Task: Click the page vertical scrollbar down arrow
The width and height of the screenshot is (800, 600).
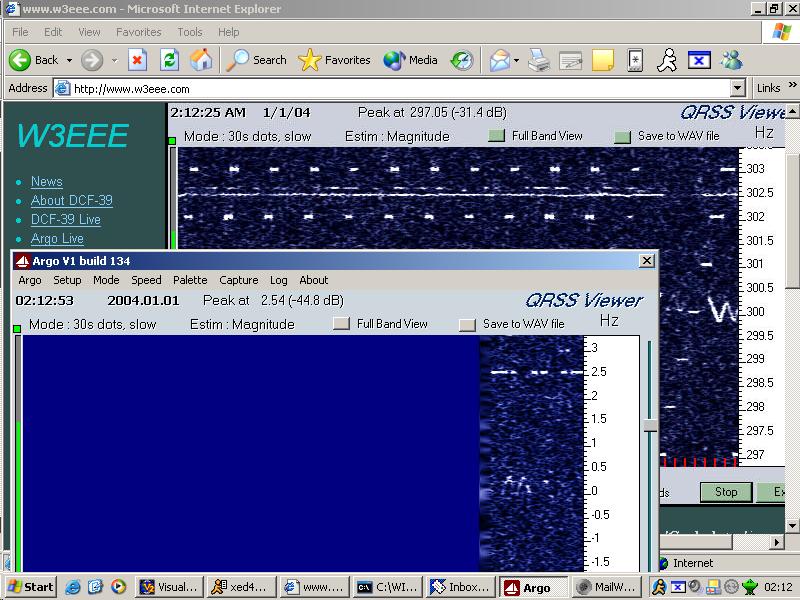Action: coord(792,526)
